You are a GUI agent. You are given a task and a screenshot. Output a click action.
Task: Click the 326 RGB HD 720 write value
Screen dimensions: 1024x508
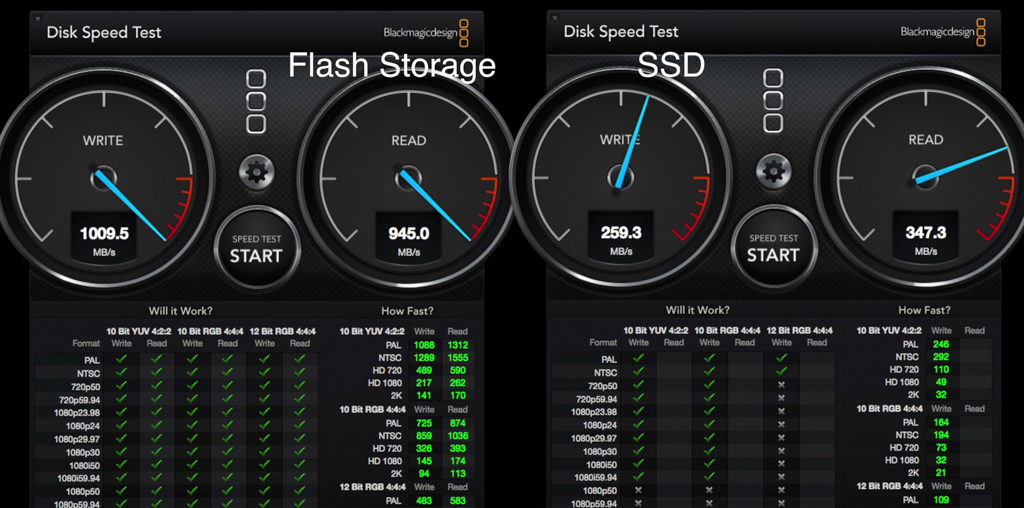tap(424, 449)
